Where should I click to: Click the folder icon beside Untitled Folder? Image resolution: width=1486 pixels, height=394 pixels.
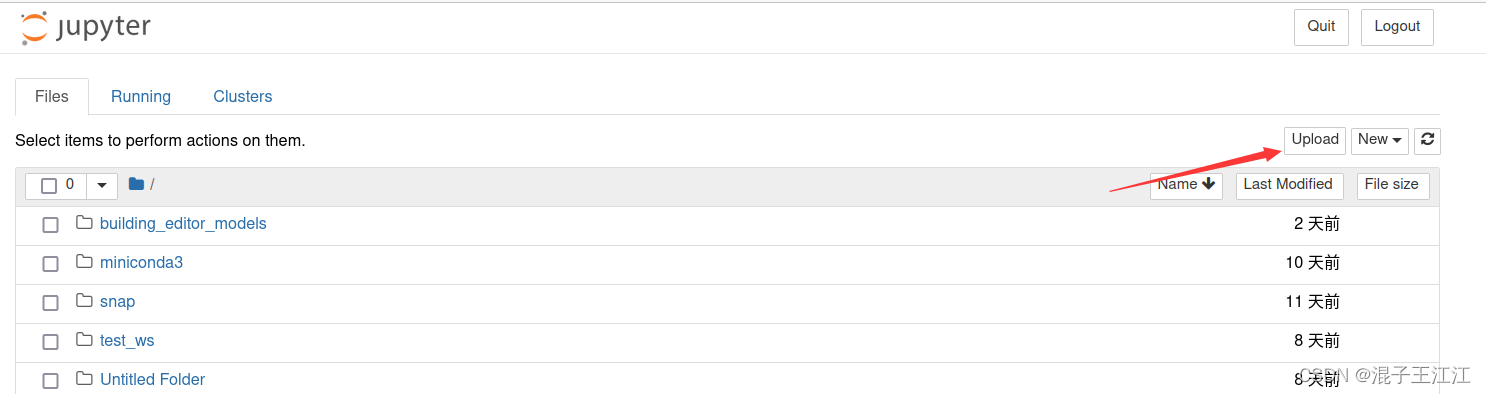tap(84, 379)
